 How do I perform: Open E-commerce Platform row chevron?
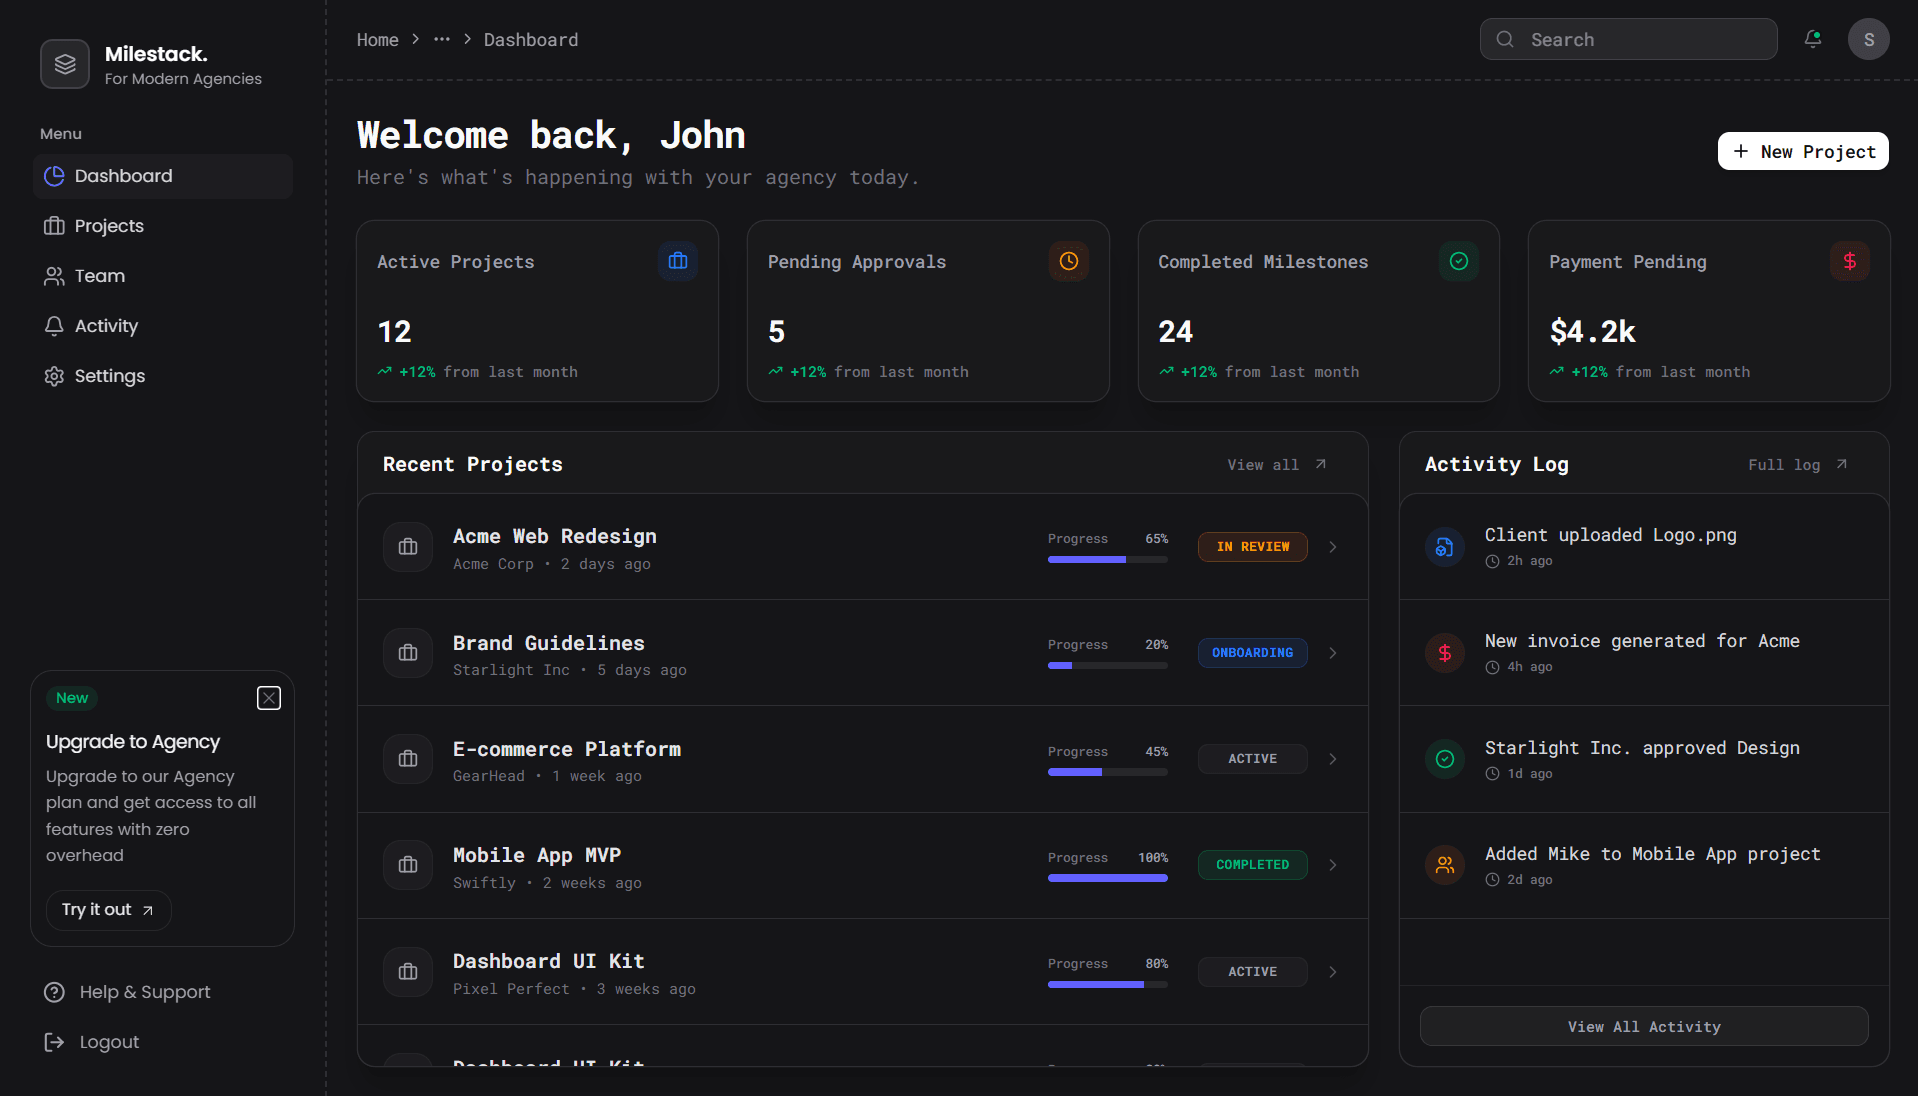(1333, 759)
